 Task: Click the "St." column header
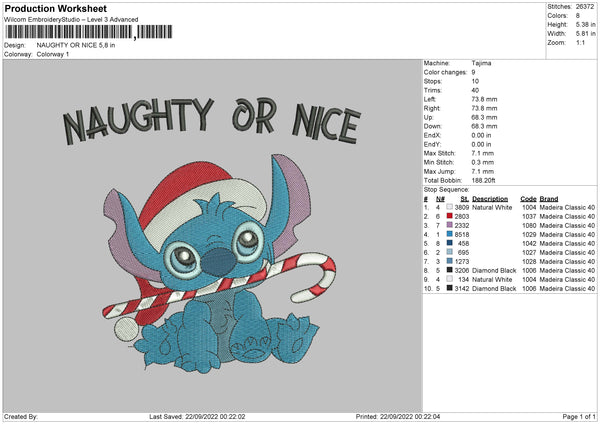(464, 199)
